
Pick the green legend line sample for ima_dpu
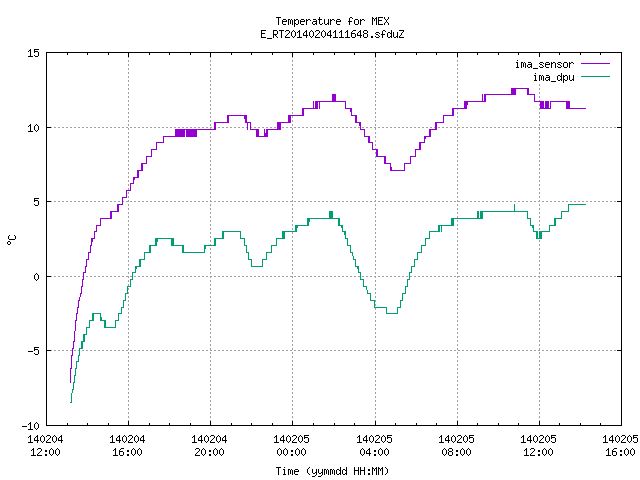click(x=595, y=77)
